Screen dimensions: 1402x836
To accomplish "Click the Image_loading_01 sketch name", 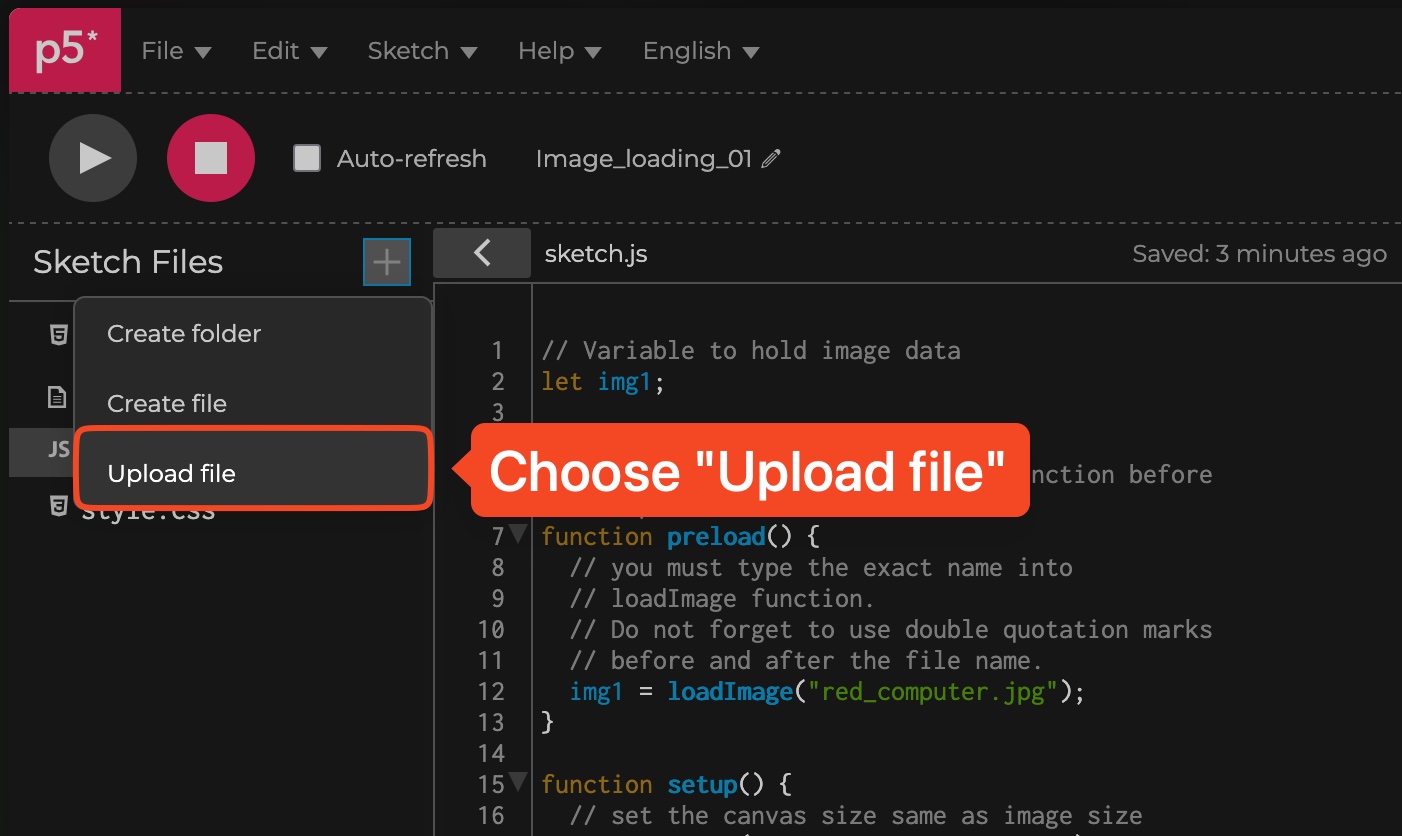I will [x=643, y=159].
